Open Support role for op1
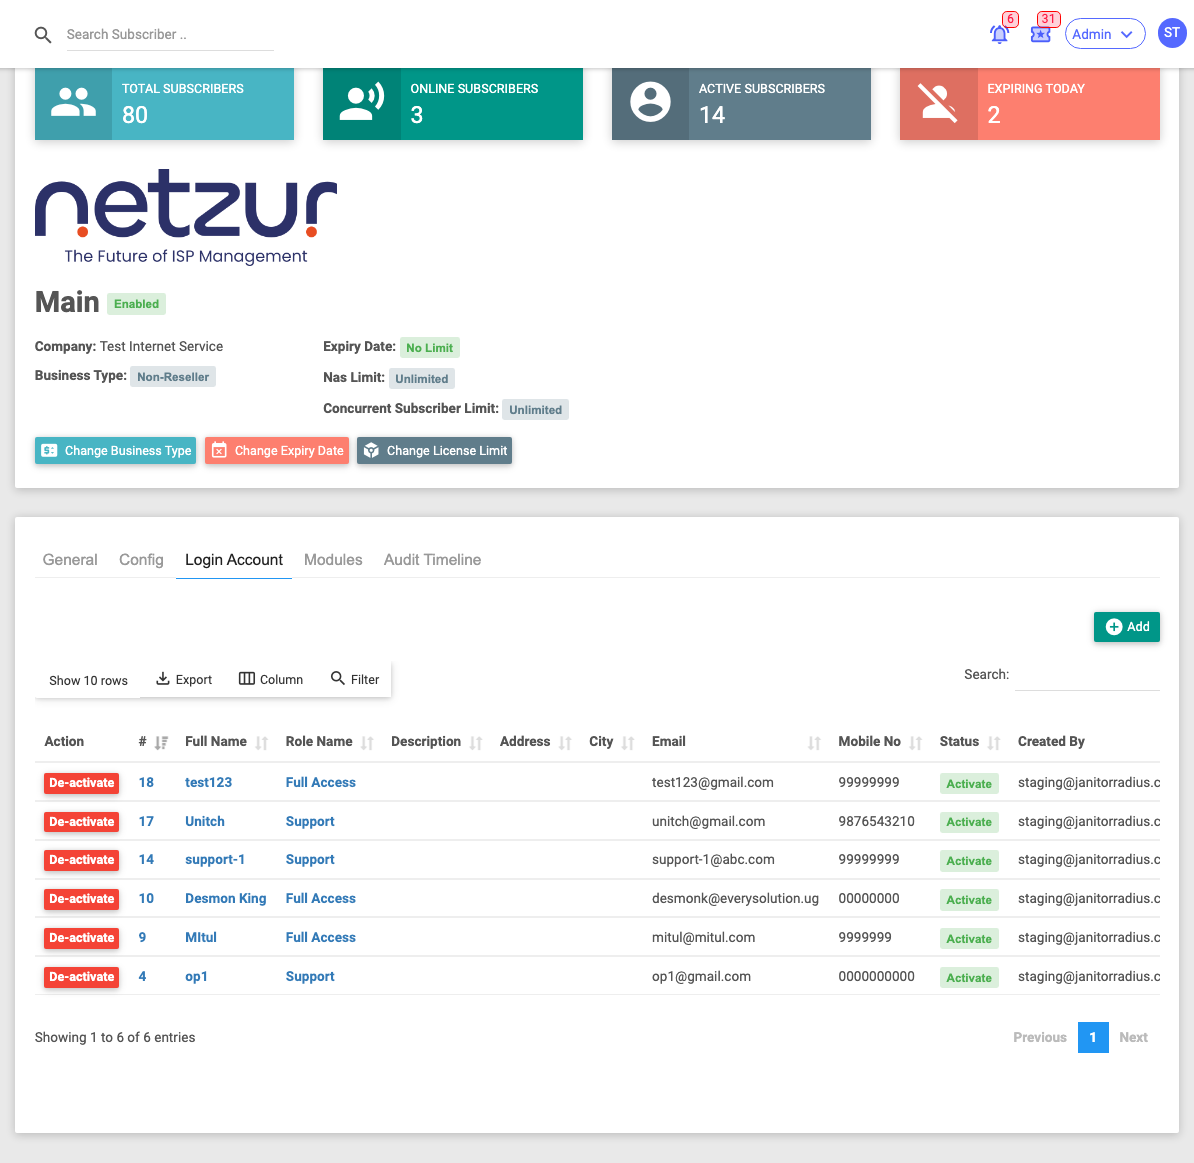Viewport: 1194px width, 1163px height. tap(310, 976)
